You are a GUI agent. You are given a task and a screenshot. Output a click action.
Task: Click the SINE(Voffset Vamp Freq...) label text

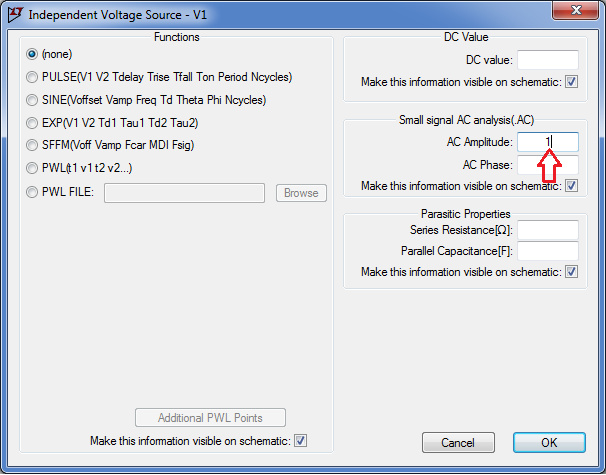[x=154, y=100]
